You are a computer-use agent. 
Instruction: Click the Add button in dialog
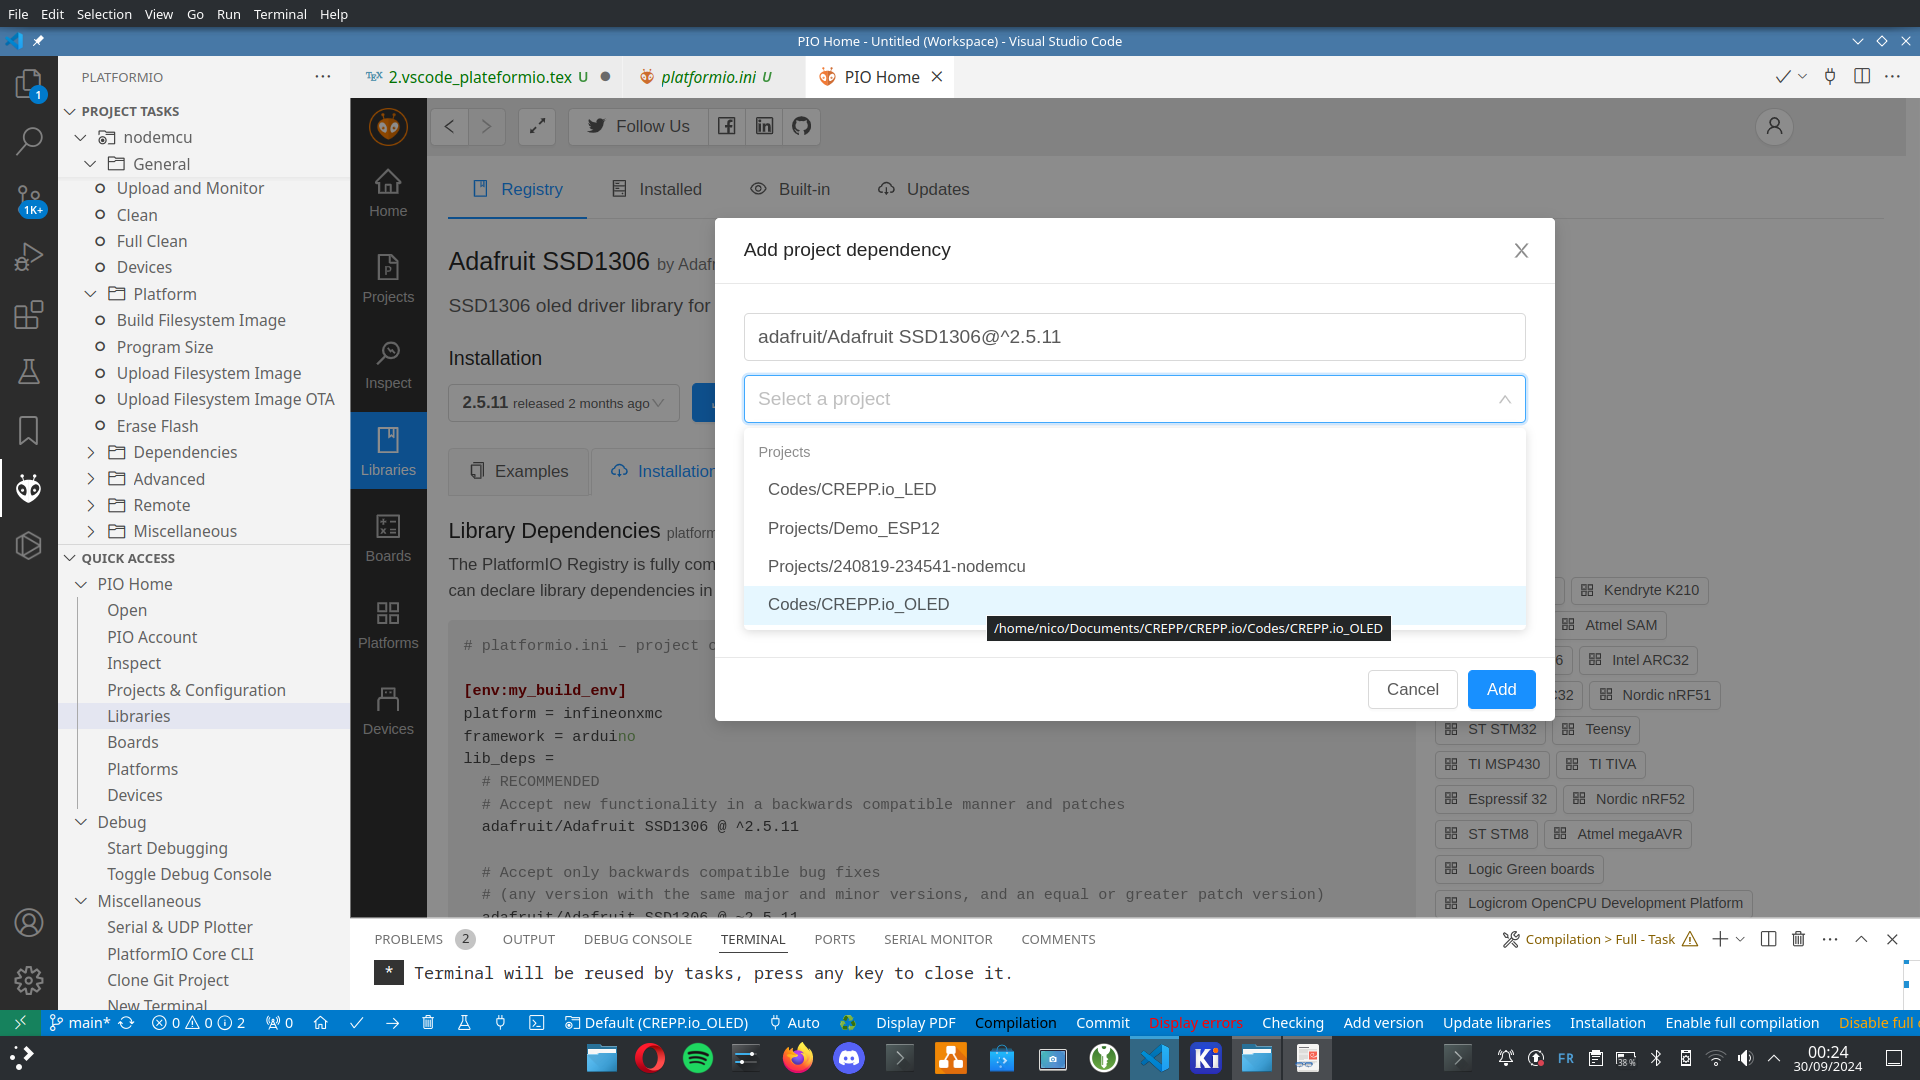coord(1501,689)
